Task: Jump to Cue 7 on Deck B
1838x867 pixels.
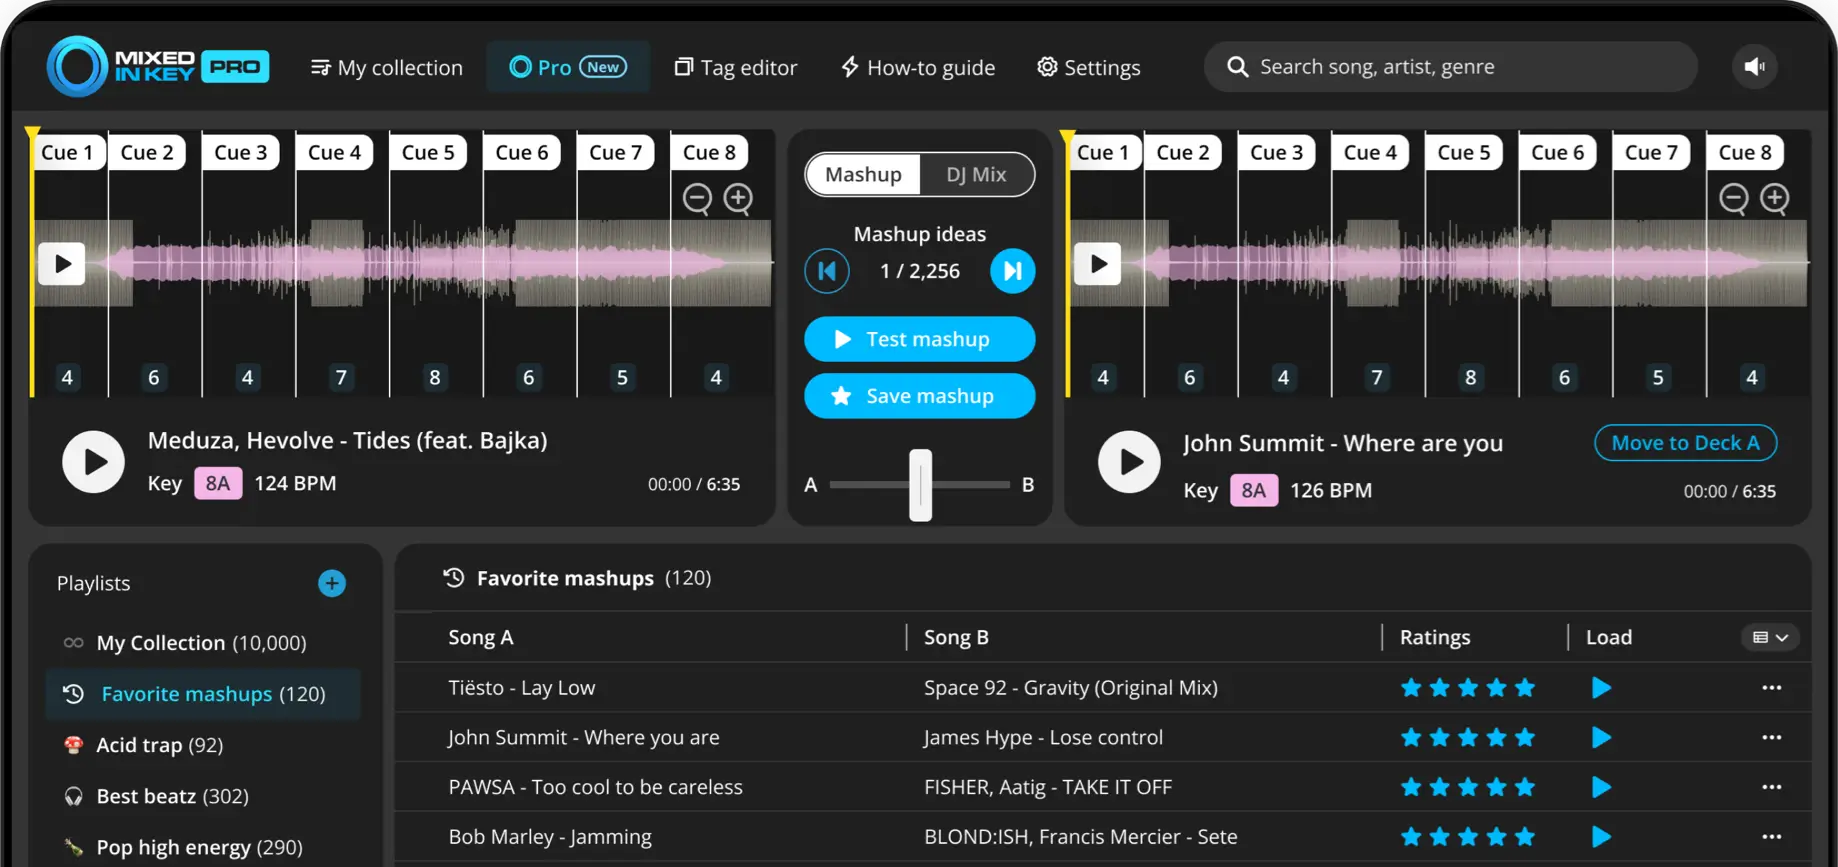Action: (1651, 152)
